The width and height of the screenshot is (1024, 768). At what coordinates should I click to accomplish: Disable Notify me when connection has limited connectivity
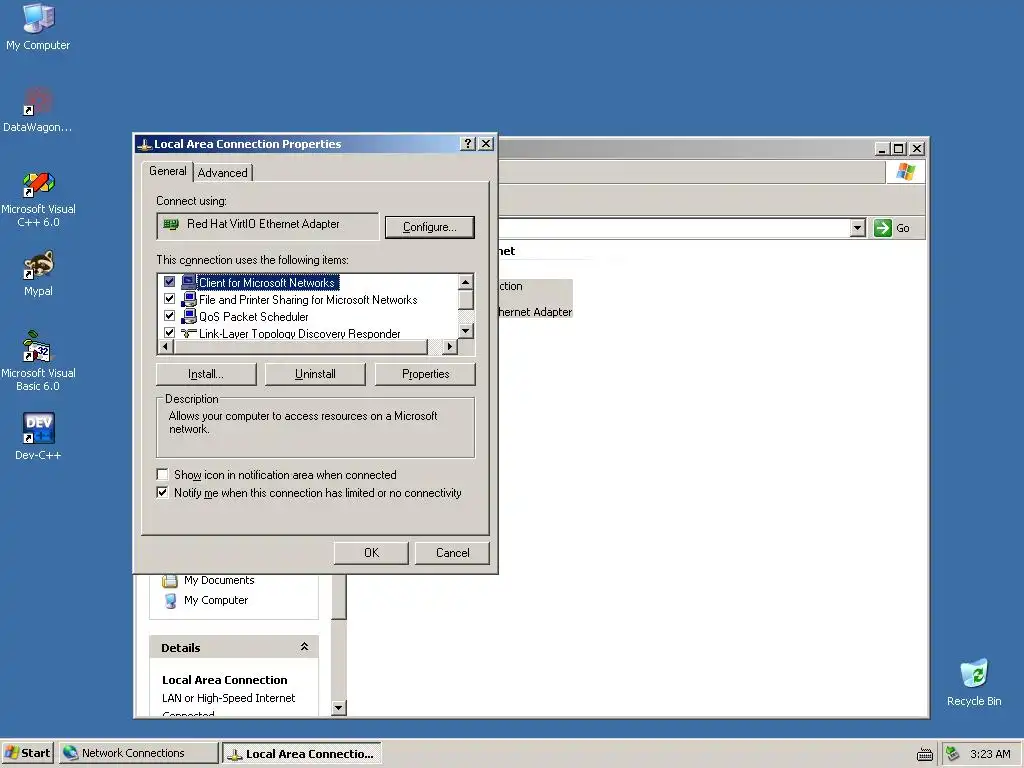click(163, 492)
